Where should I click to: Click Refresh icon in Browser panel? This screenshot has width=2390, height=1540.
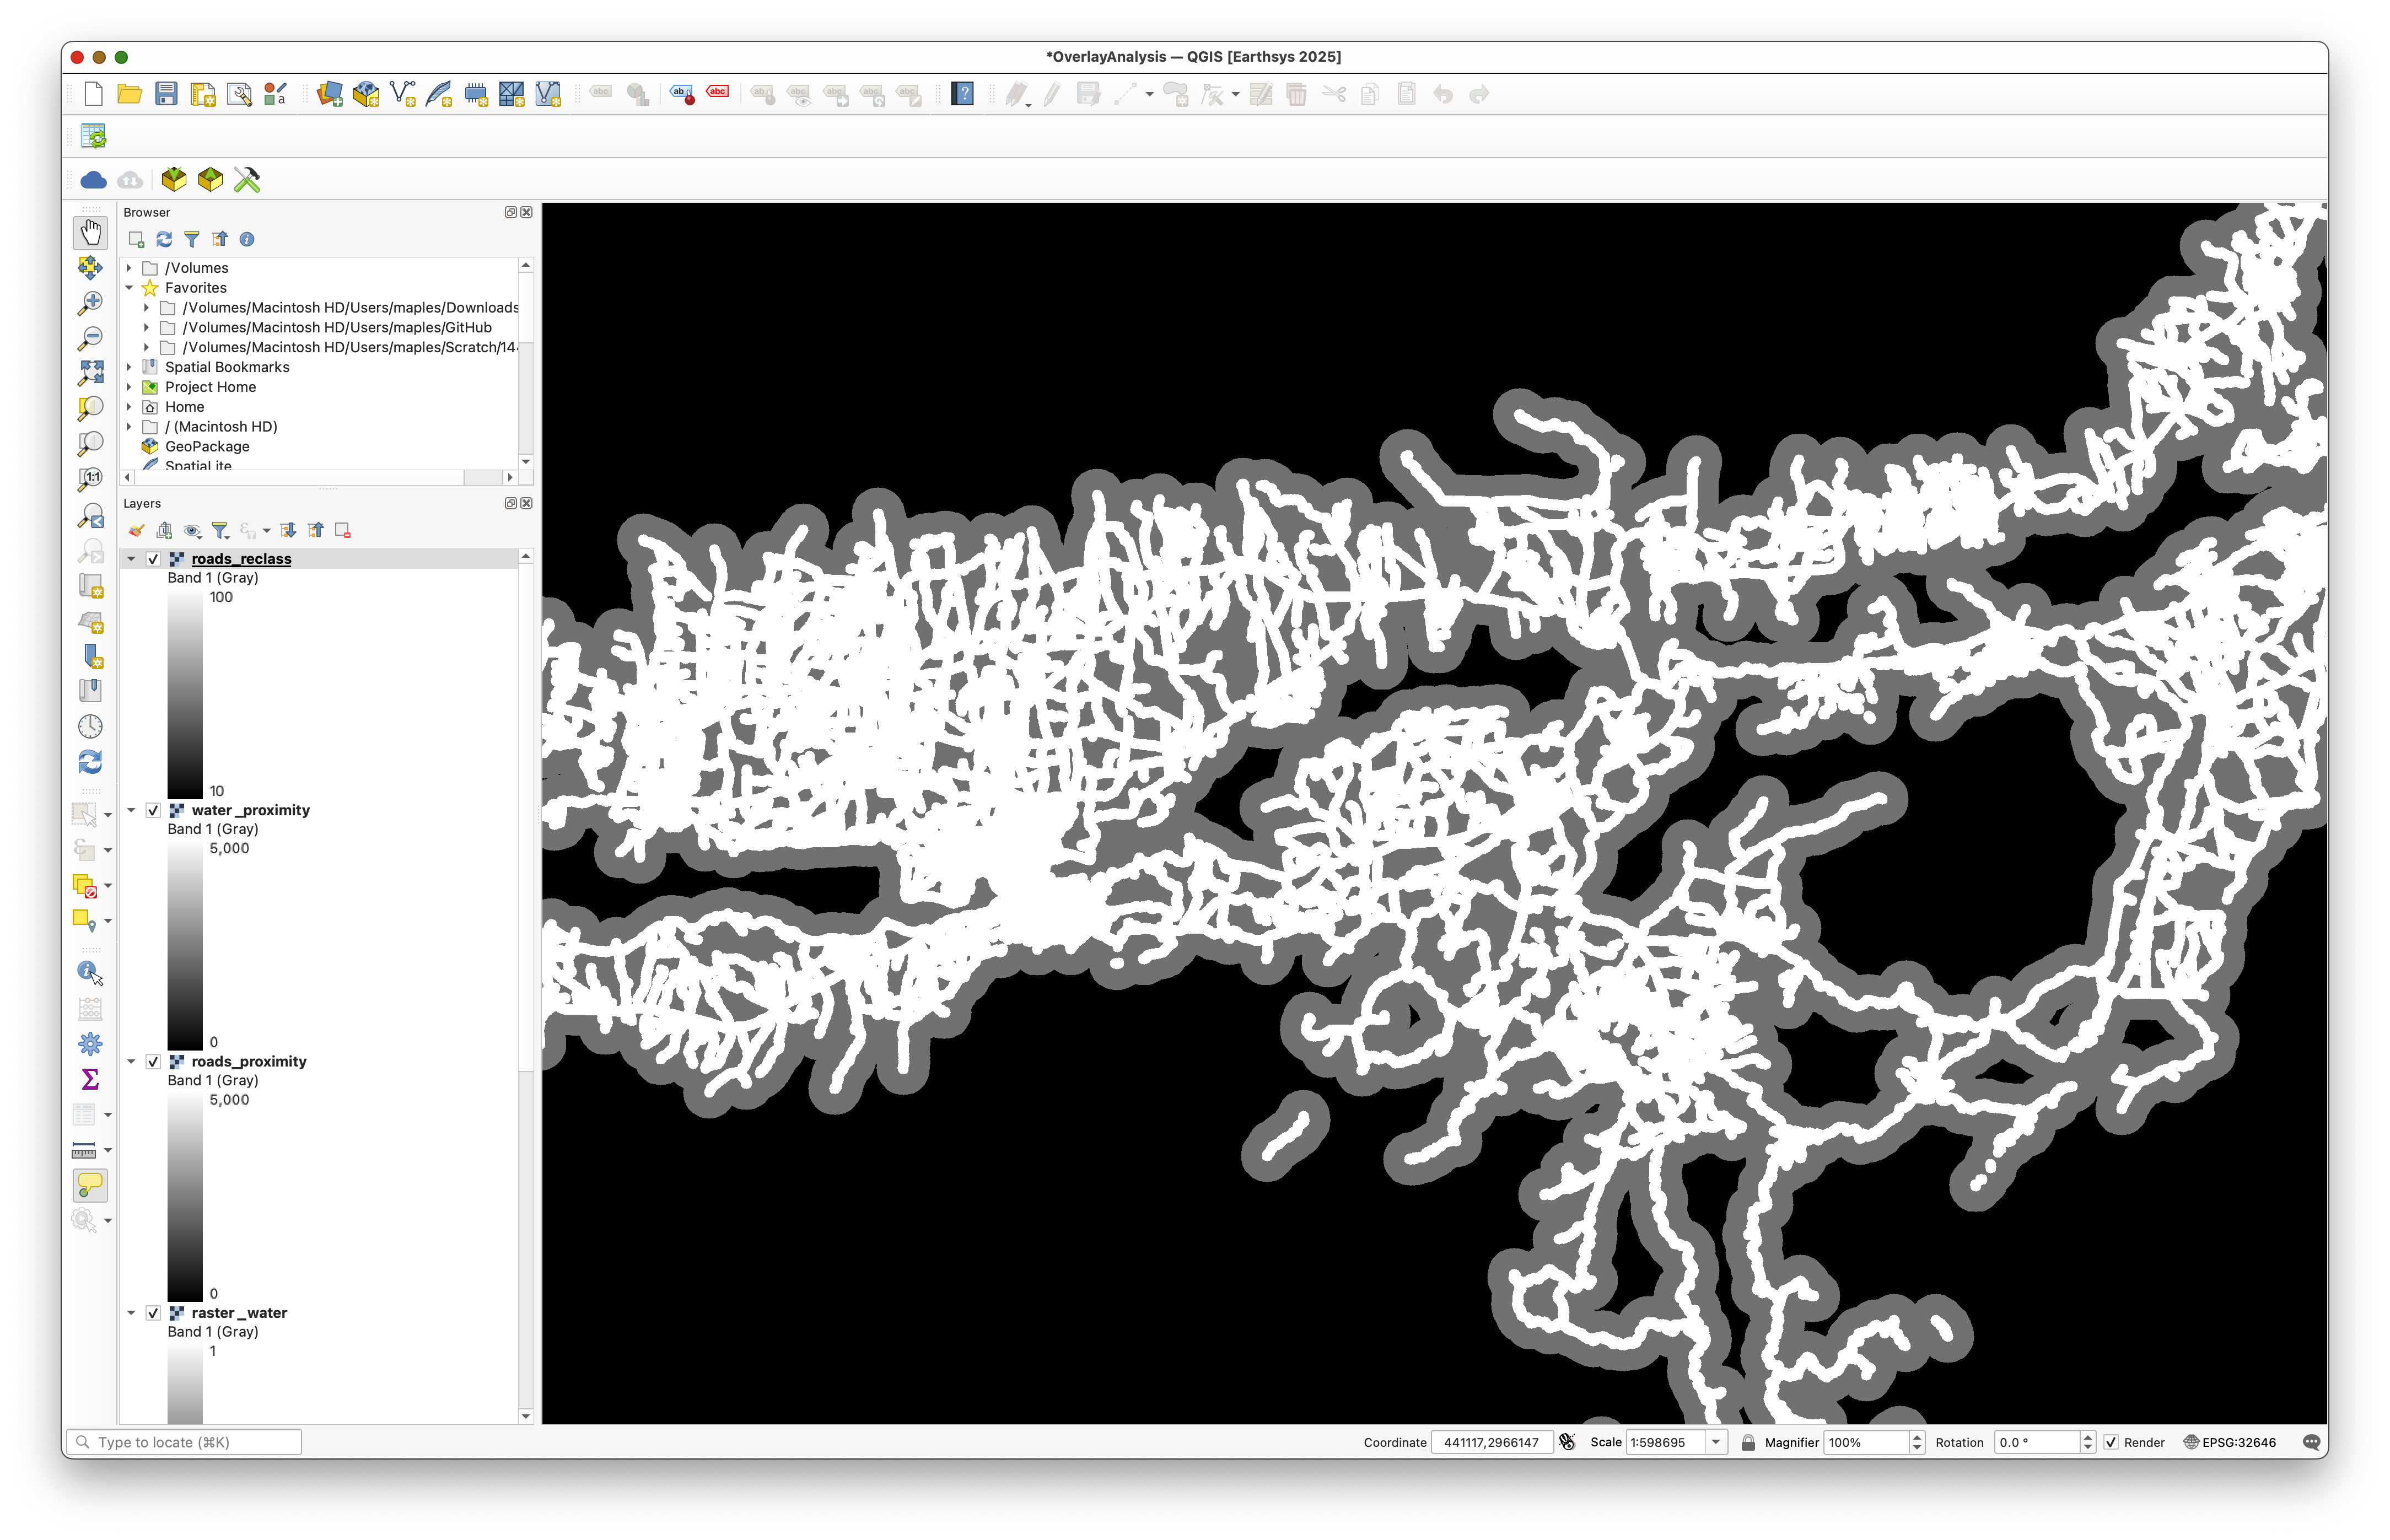click(x=164, y=239)
